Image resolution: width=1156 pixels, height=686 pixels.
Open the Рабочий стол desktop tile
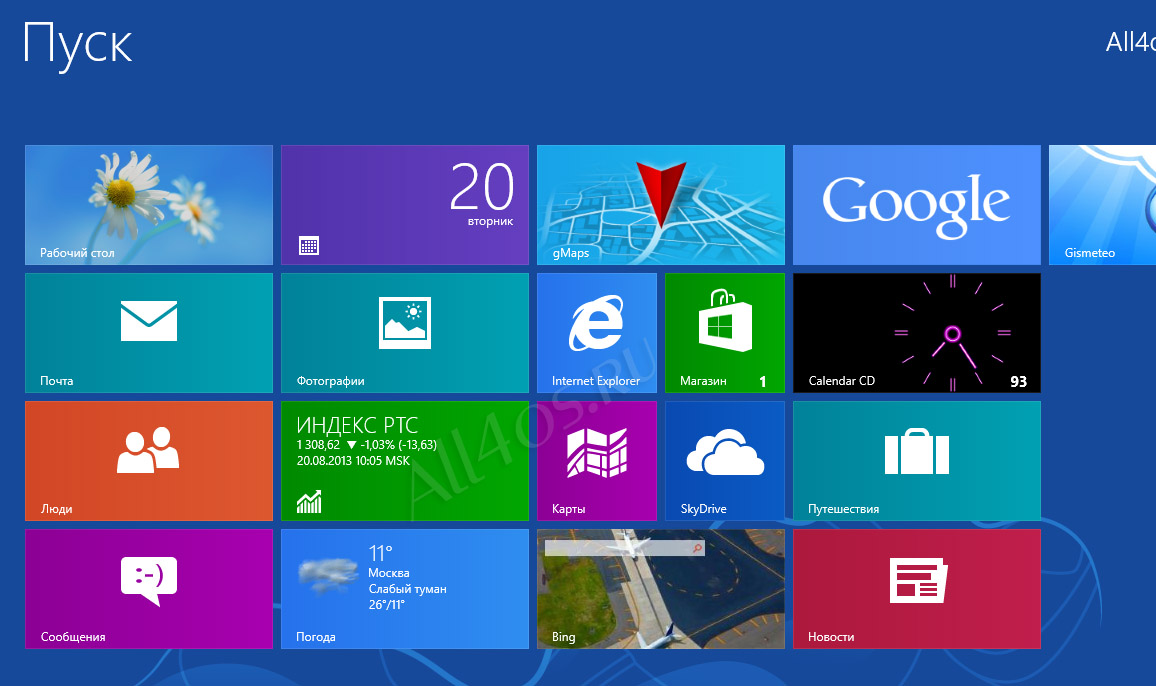point(149,205)
